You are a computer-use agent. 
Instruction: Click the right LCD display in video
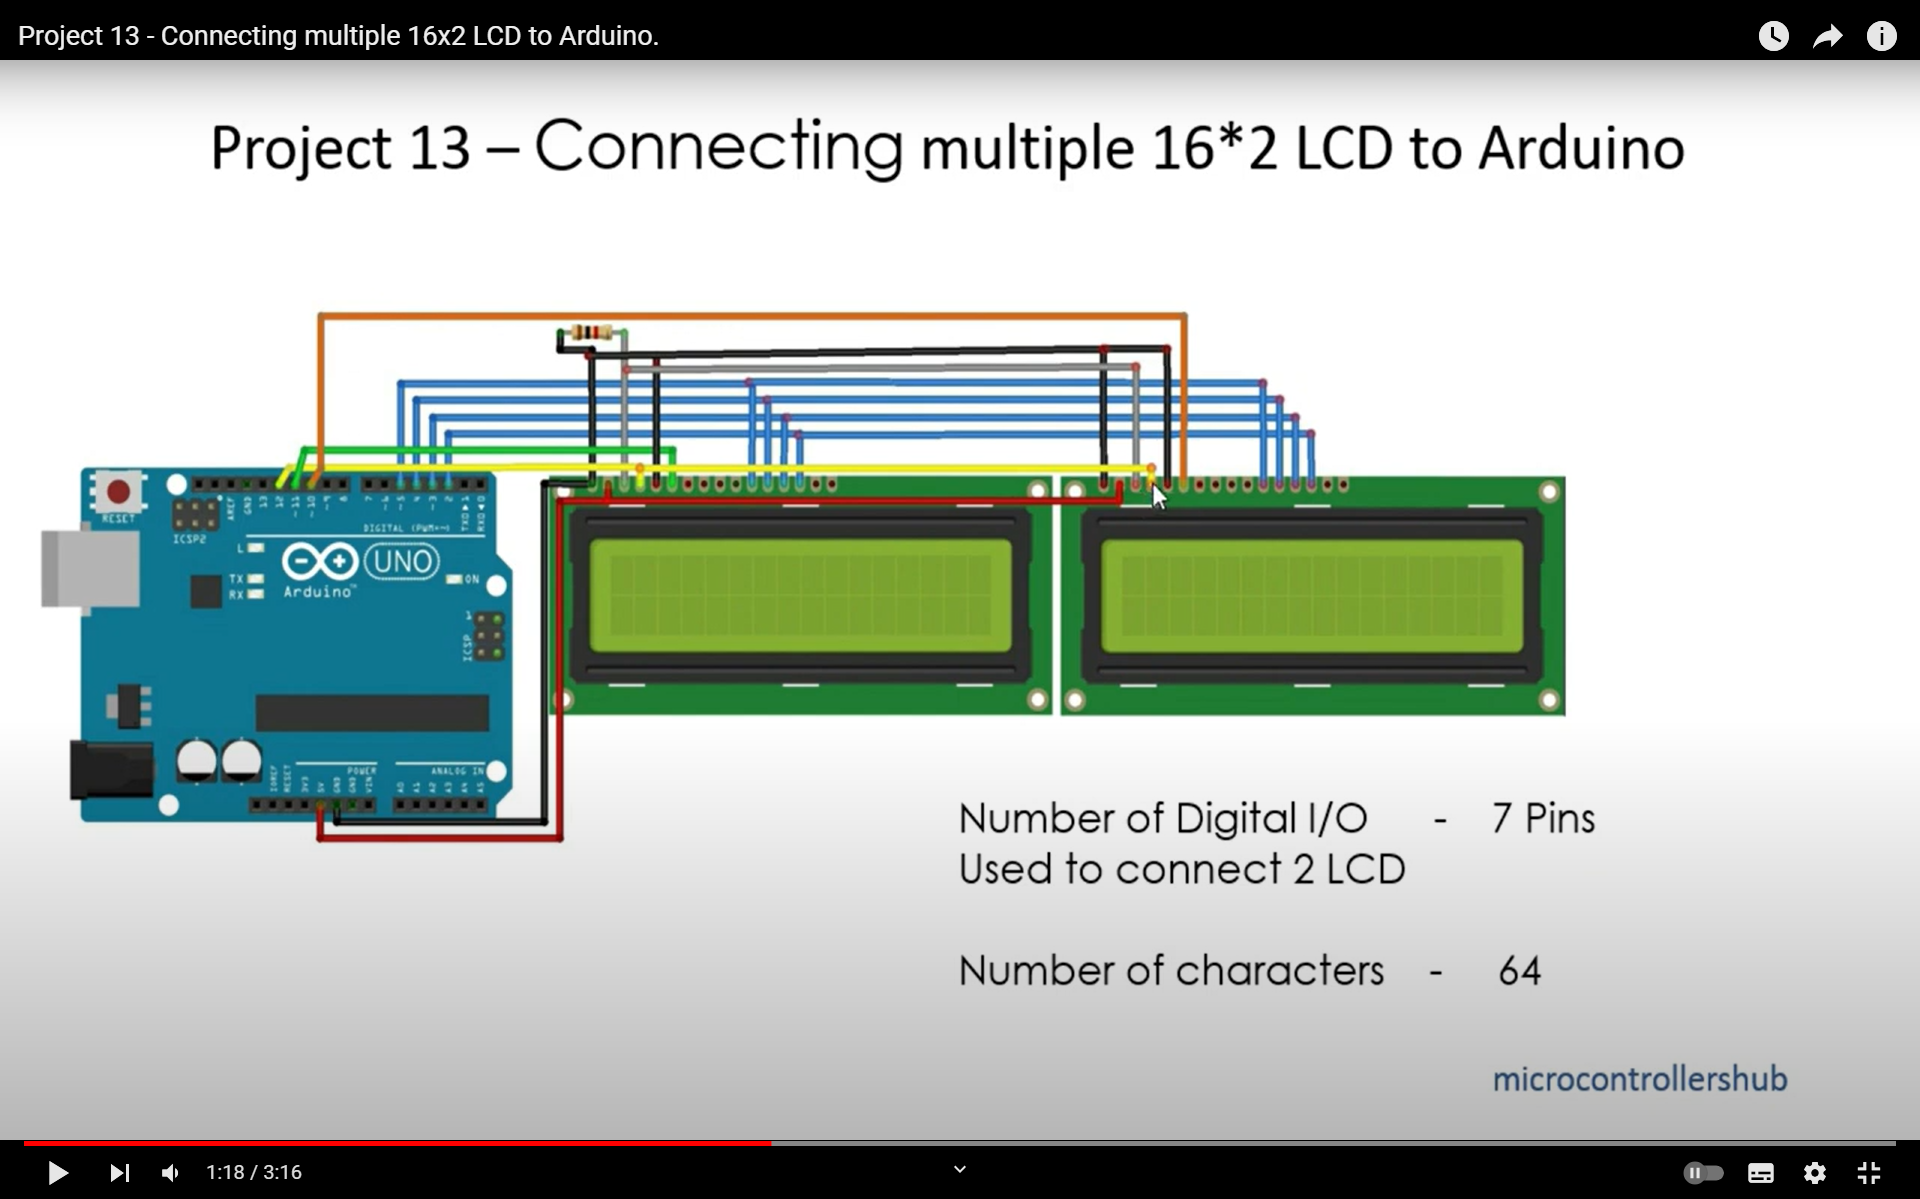(x=1312, y=596)
